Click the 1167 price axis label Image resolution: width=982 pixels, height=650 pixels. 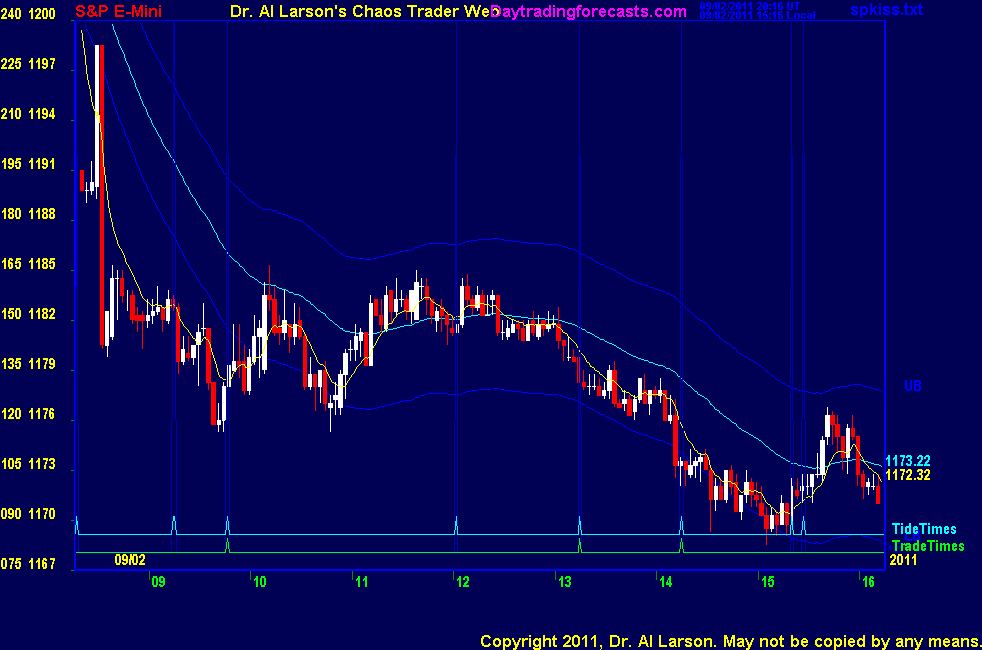[x=42, y=564]
